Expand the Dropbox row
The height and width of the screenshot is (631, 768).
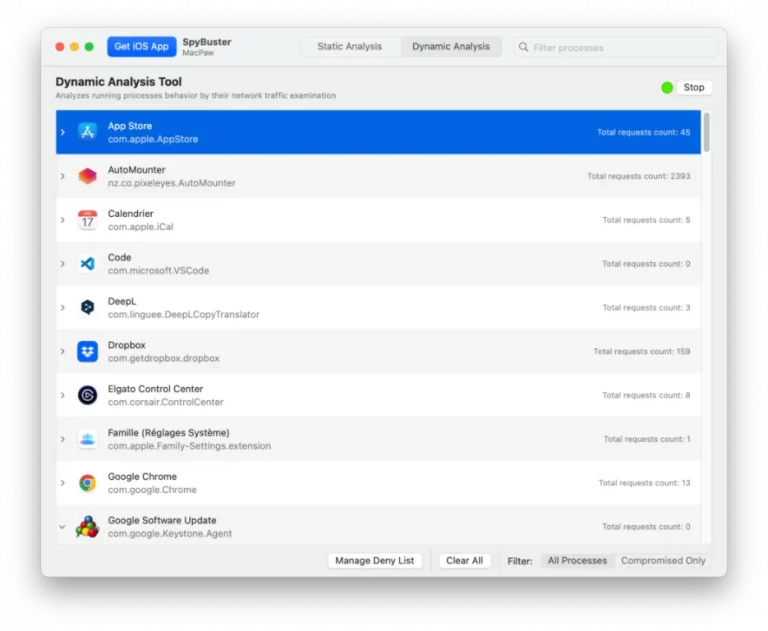63,351
